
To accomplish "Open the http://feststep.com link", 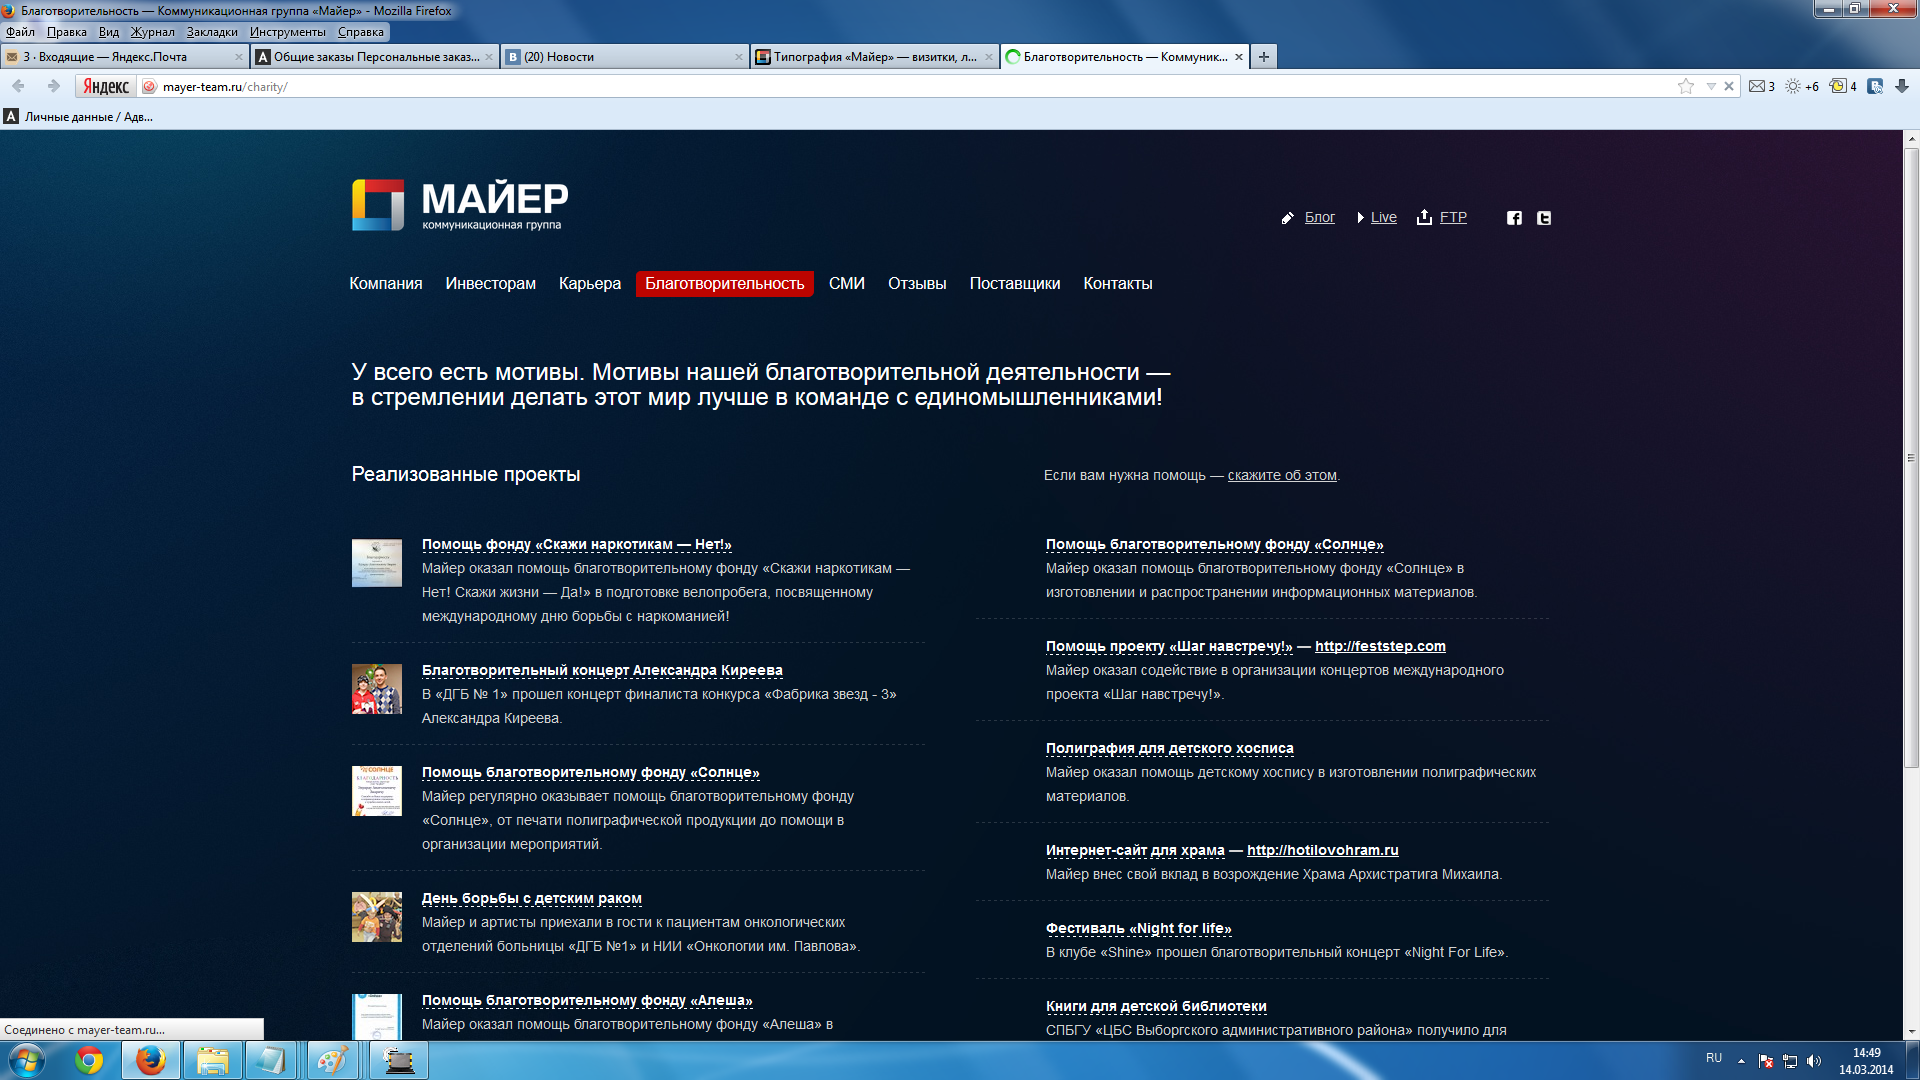I will point(1380,647).
